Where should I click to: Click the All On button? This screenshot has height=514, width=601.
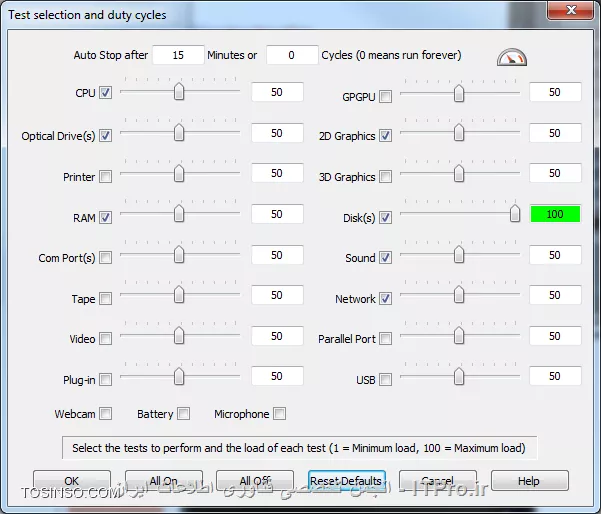click(x=163, y=481)
